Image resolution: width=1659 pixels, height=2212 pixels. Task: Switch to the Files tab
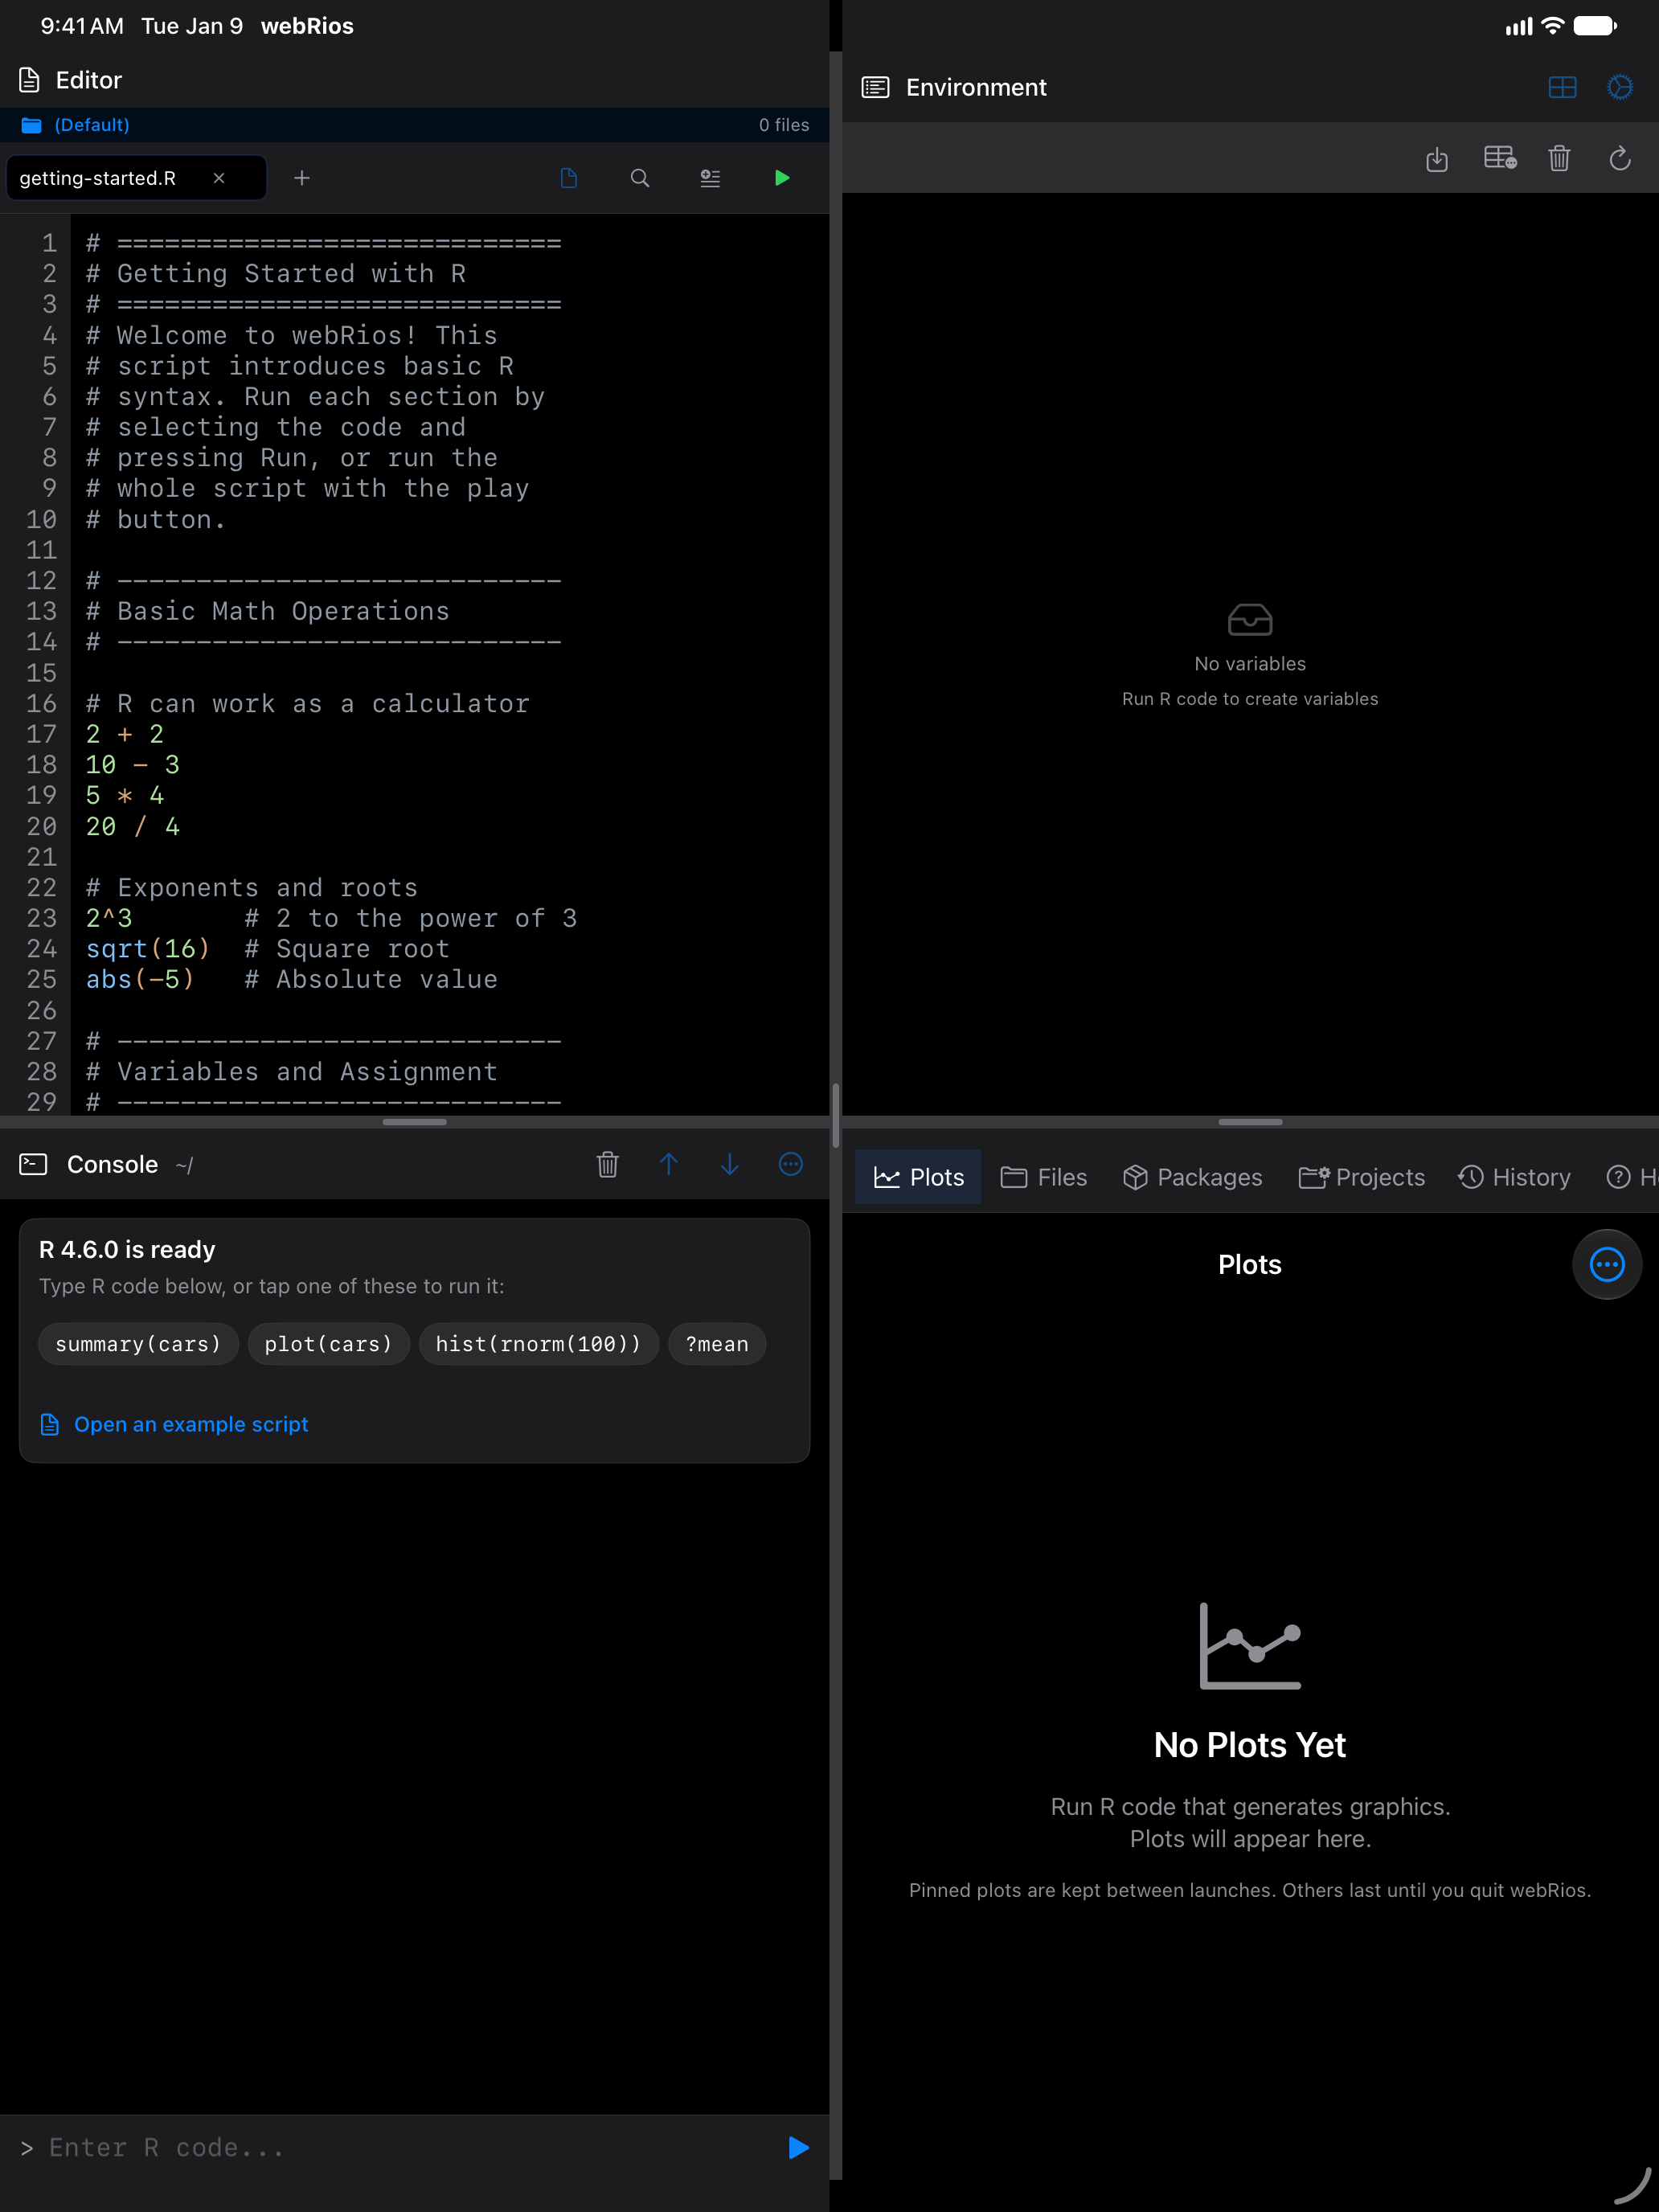coord(1044,1177)
